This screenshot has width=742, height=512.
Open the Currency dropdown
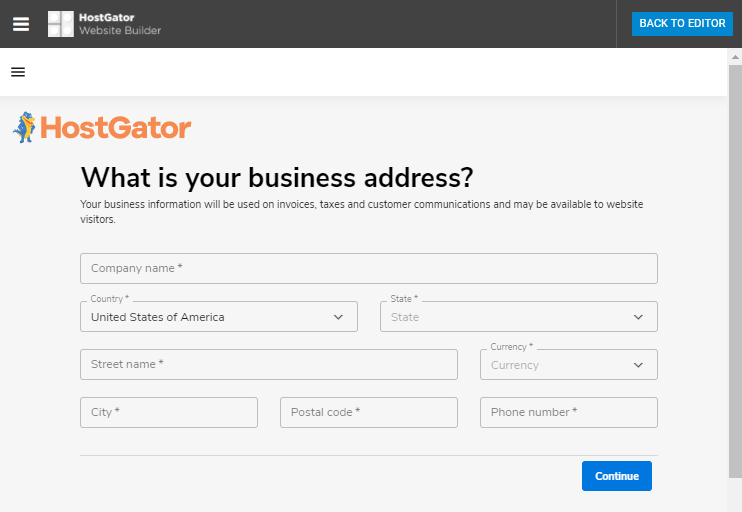568,365
